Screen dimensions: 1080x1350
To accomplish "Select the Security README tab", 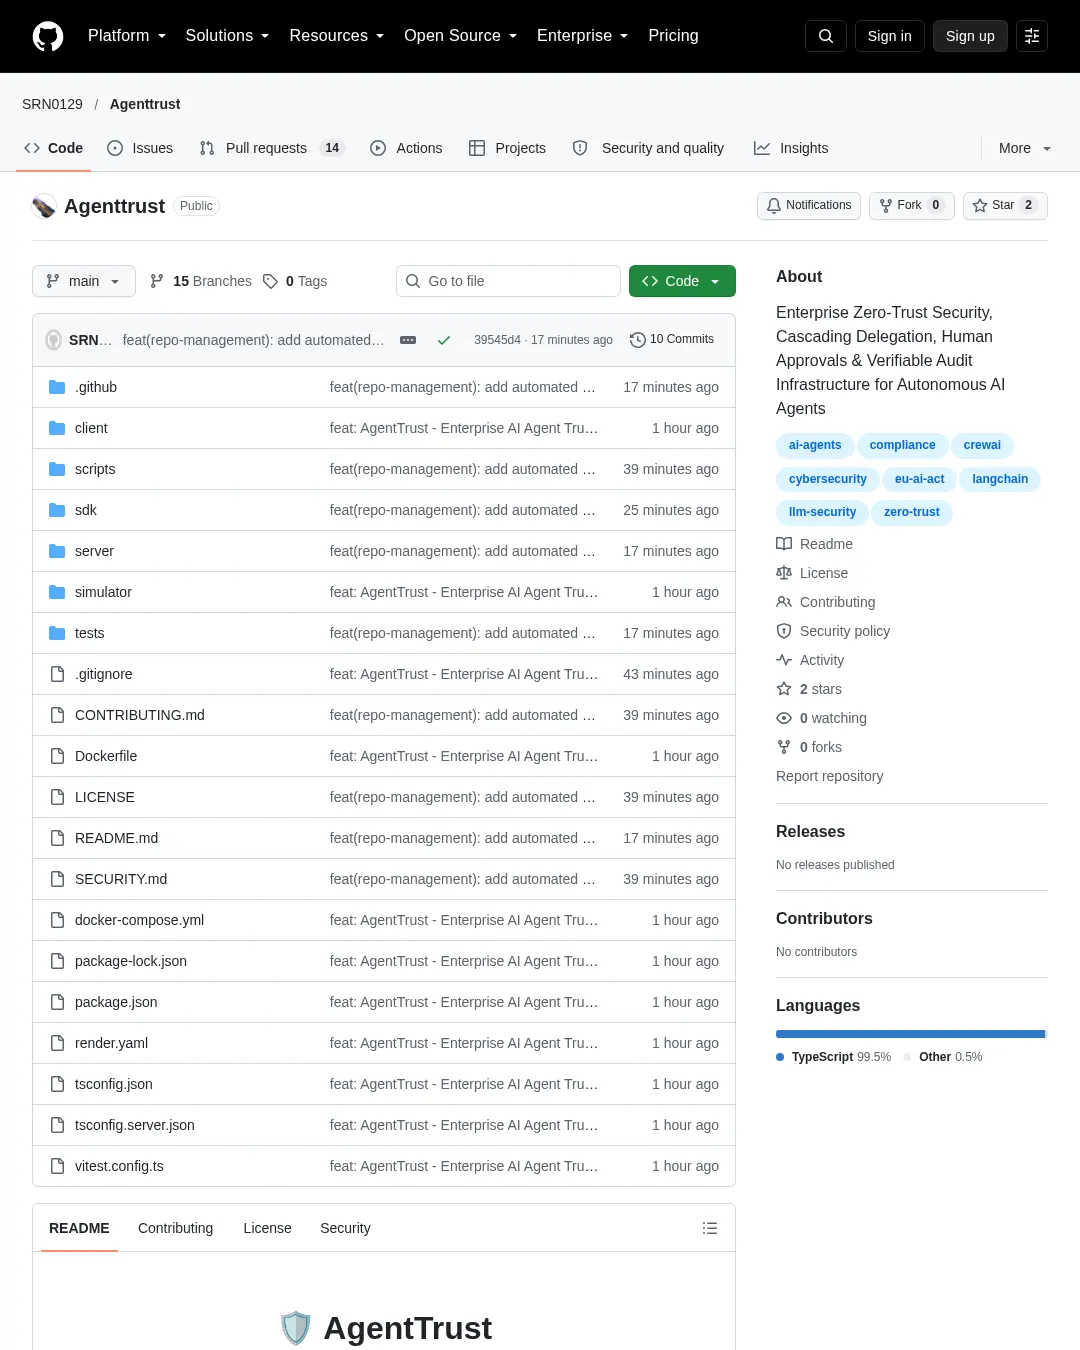I will [x=345, y=1228].
